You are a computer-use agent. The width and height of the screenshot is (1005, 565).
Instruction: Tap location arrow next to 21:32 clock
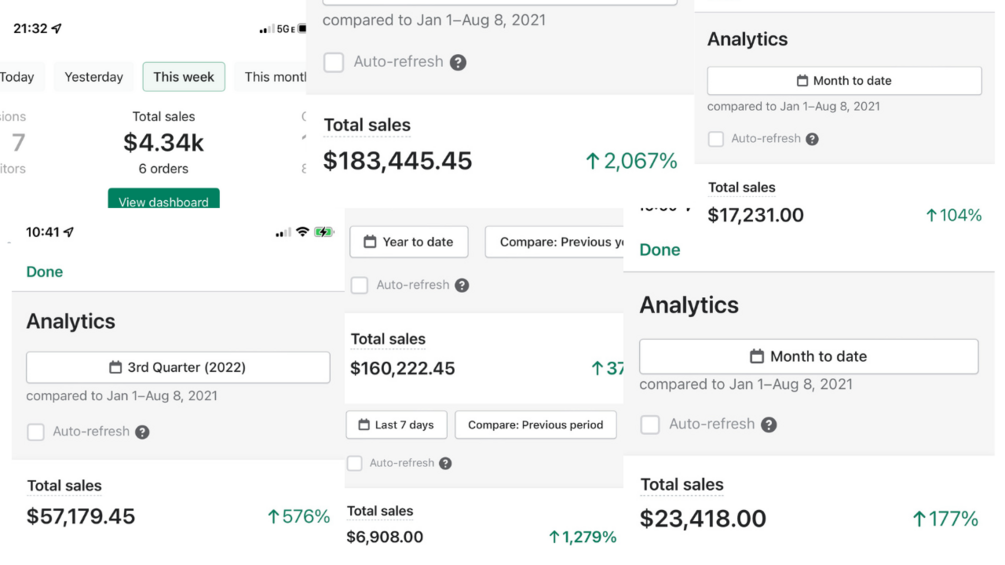tap(57, 29)
